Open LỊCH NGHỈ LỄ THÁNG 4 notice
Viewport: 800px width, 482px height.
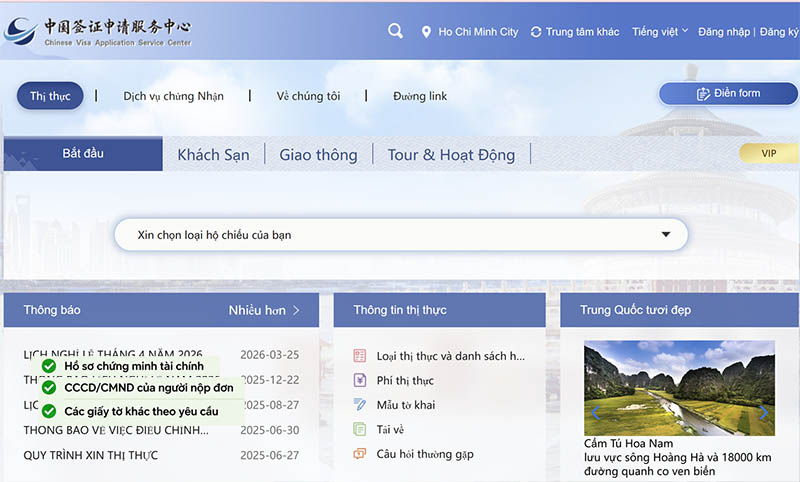click(113, 353)
